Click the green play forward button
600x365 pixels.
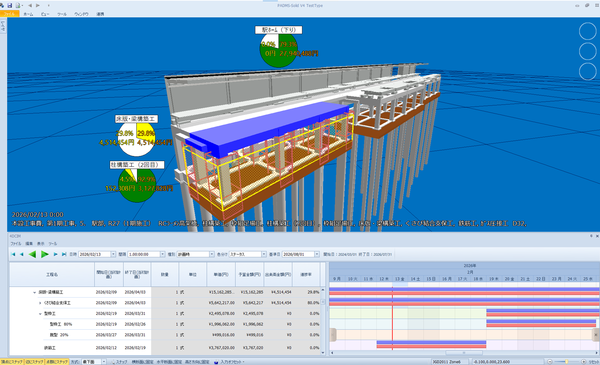[44, 254]
